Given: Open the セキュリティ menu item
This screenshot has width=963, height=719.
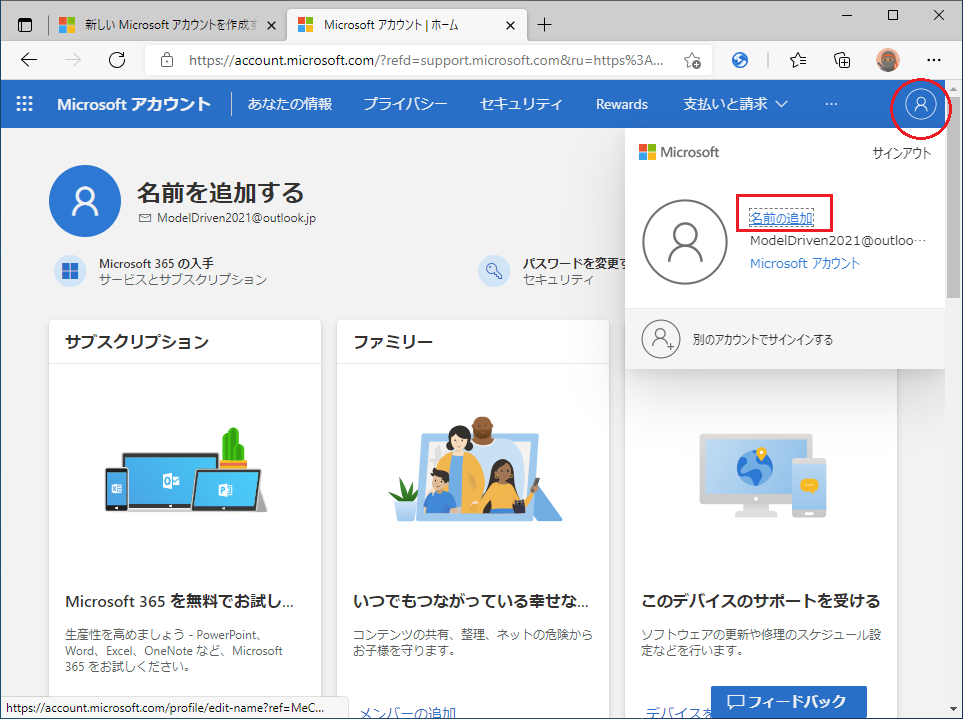Looking at the screenshot, I should click(521, 104).
